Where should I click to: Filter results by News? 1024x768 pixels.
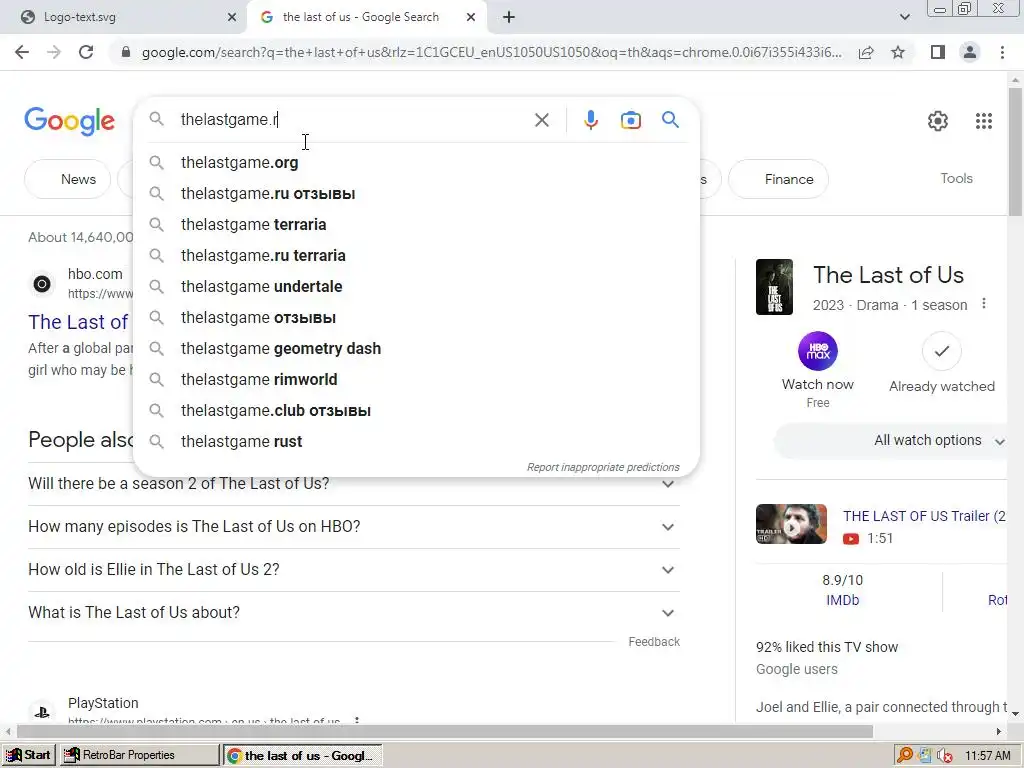(x=68, y=179)
